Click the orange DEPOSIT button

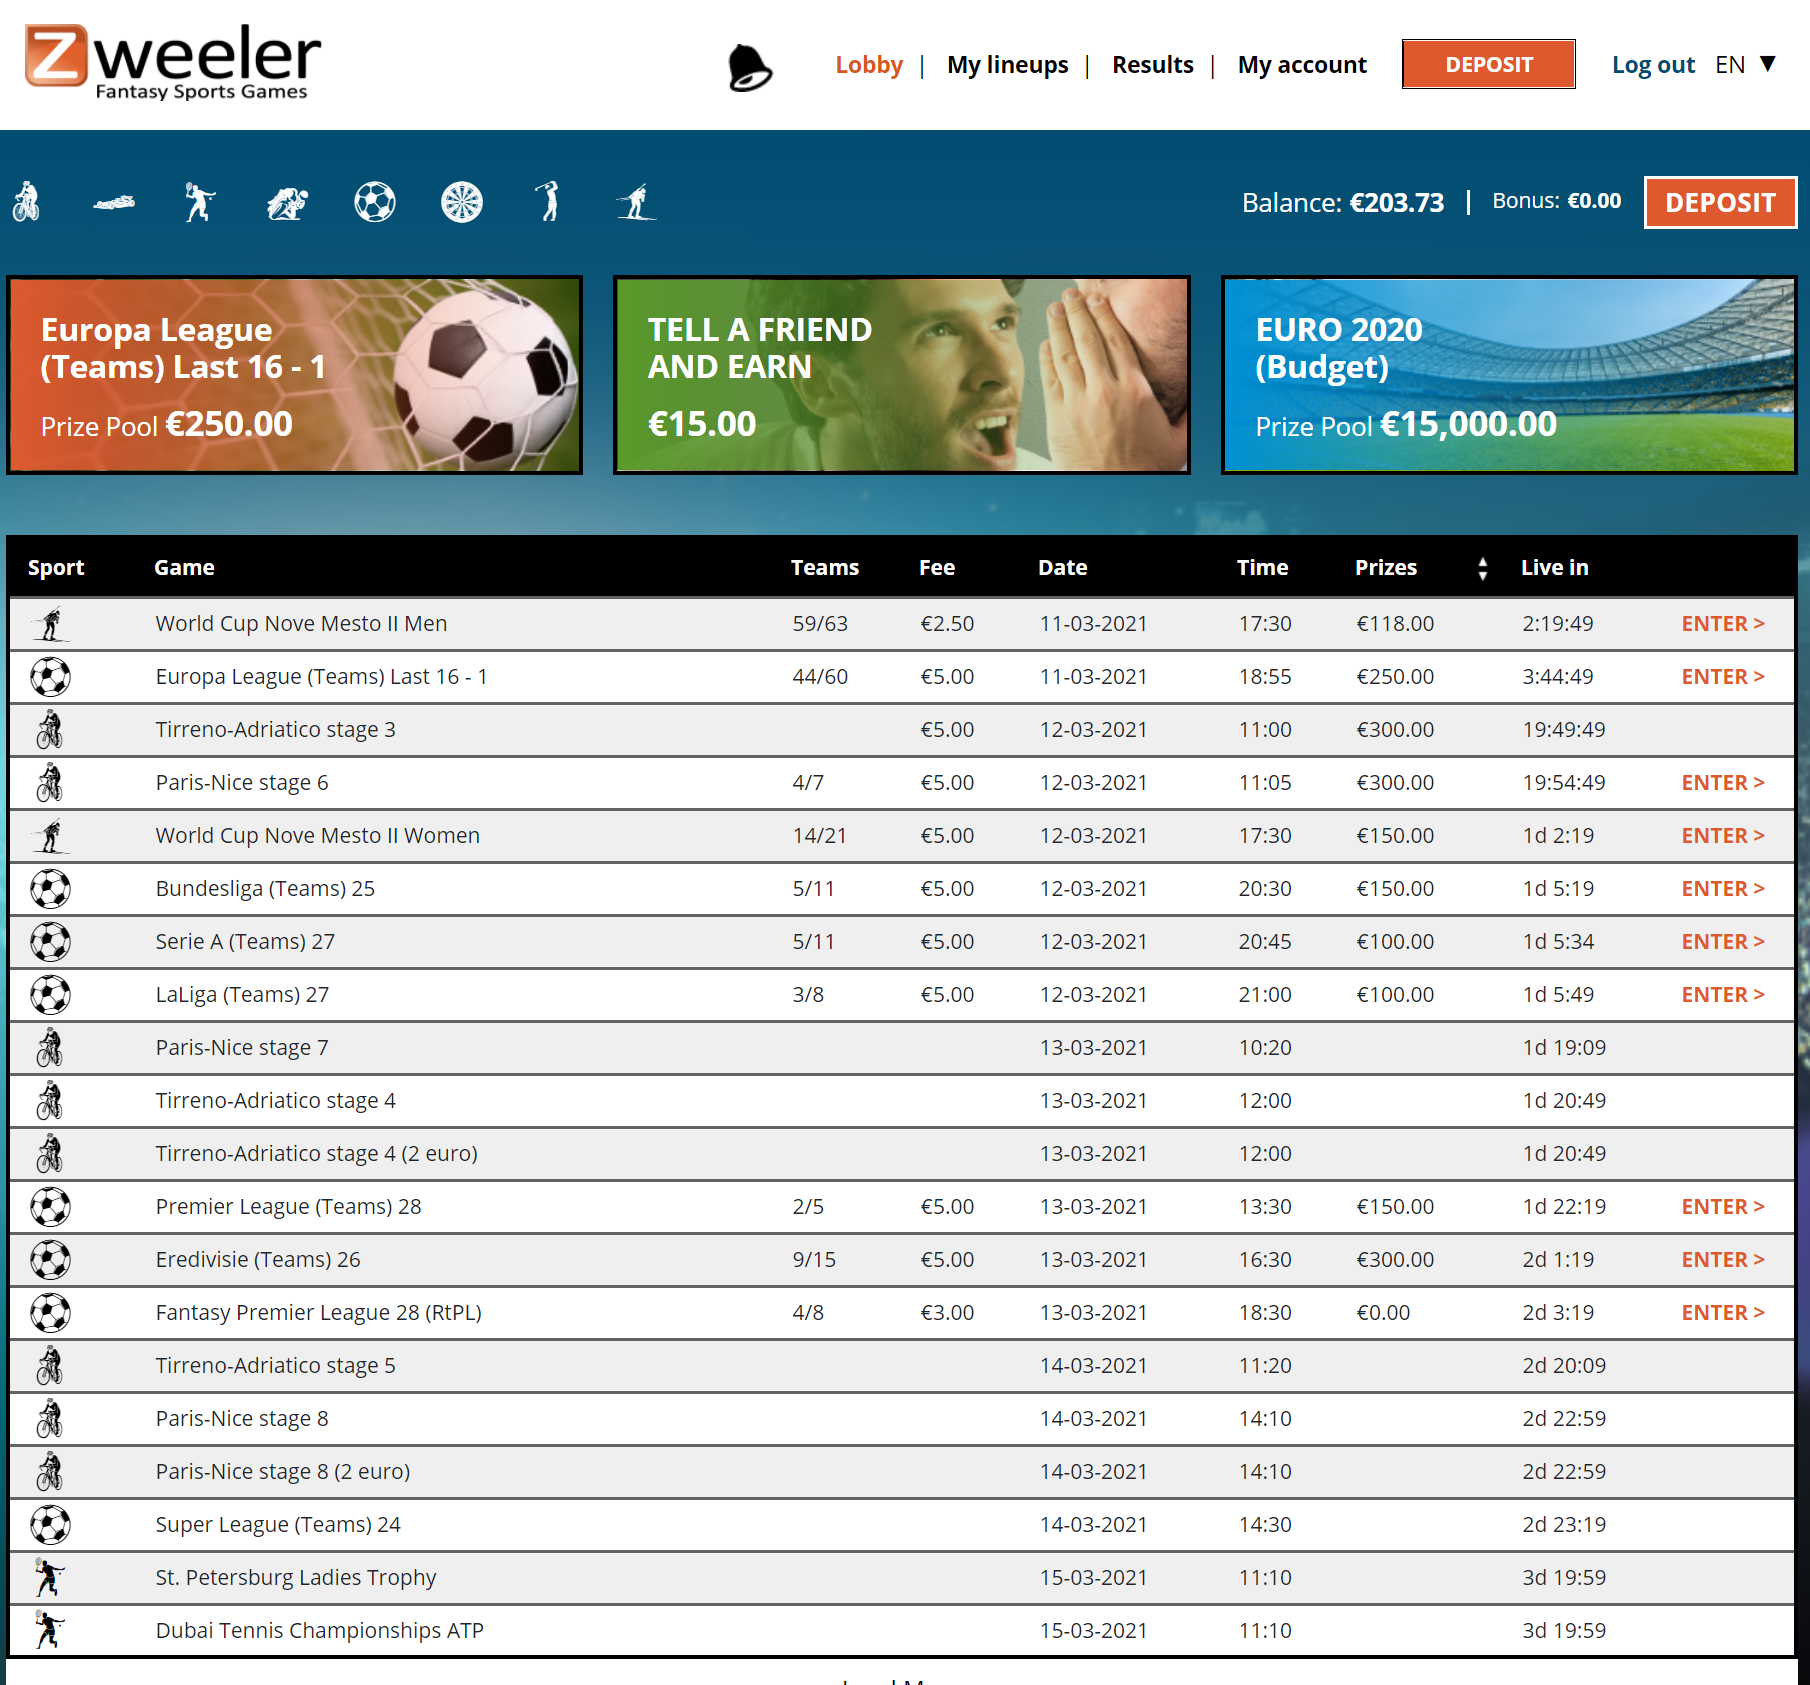coord(1488,64)
